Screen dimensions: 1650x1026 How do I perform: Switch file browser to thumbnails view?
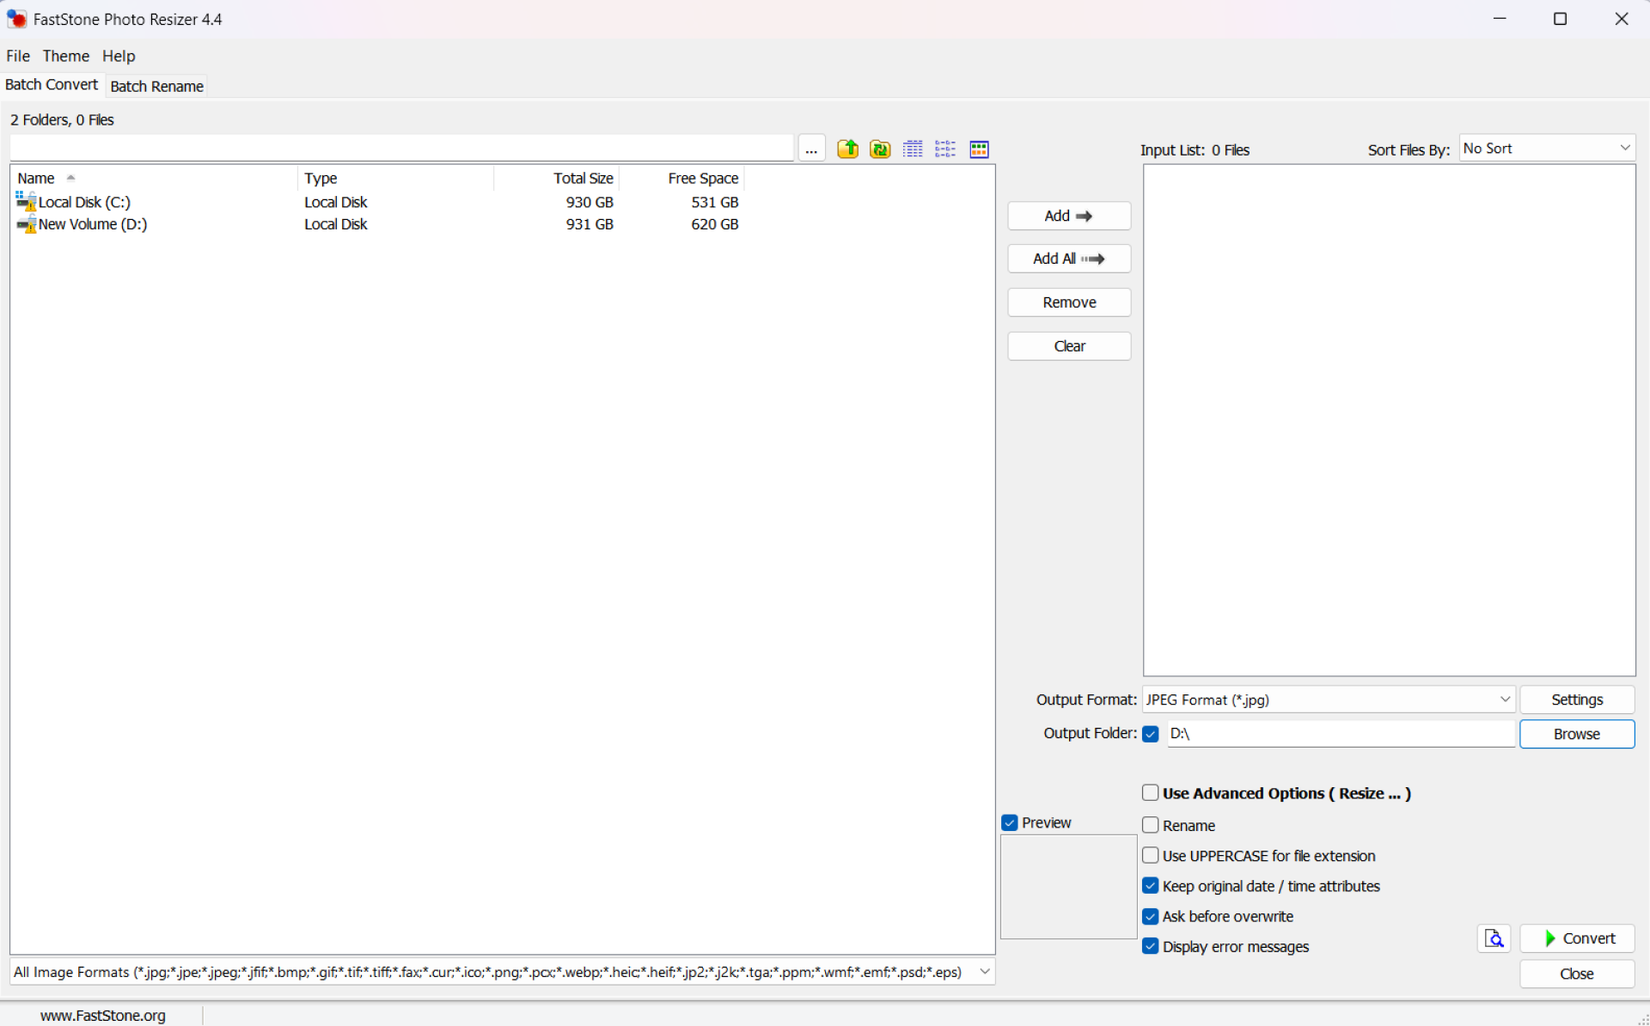pyautogui.click(x=979, y=149)
